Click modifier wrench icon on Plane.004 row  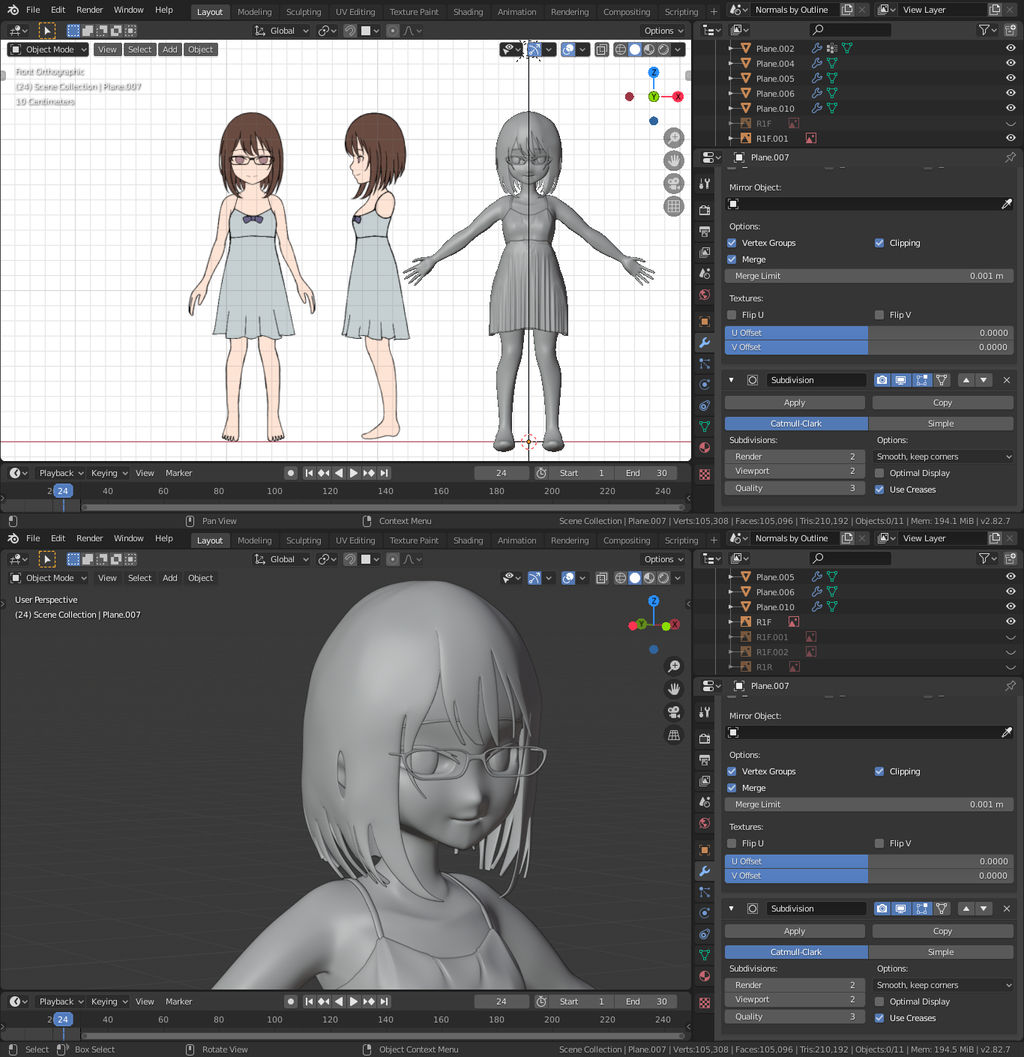coord(817,63)
